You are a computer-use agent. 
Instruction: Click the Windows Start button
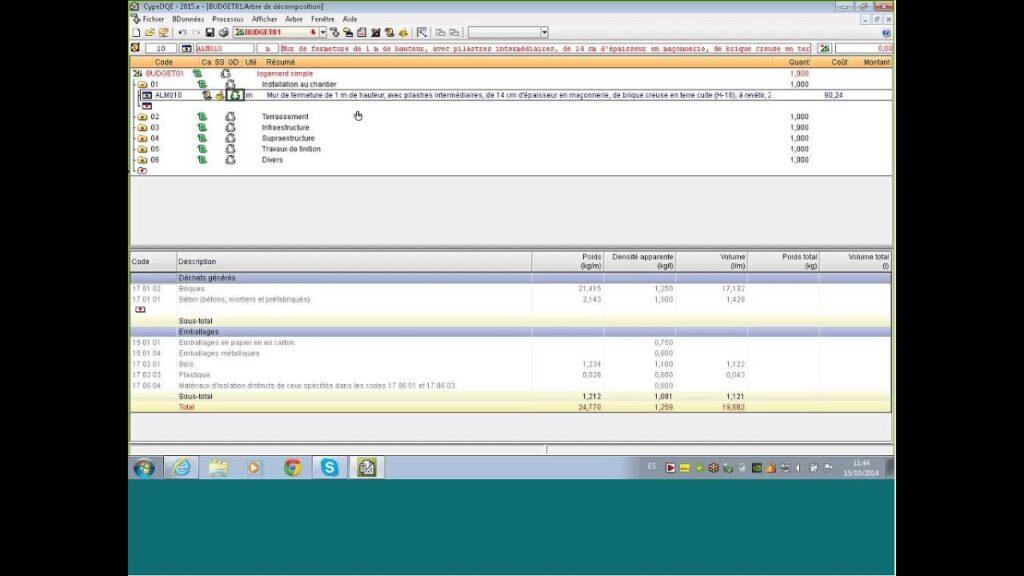pyautogui.click(x=144, y=467)
